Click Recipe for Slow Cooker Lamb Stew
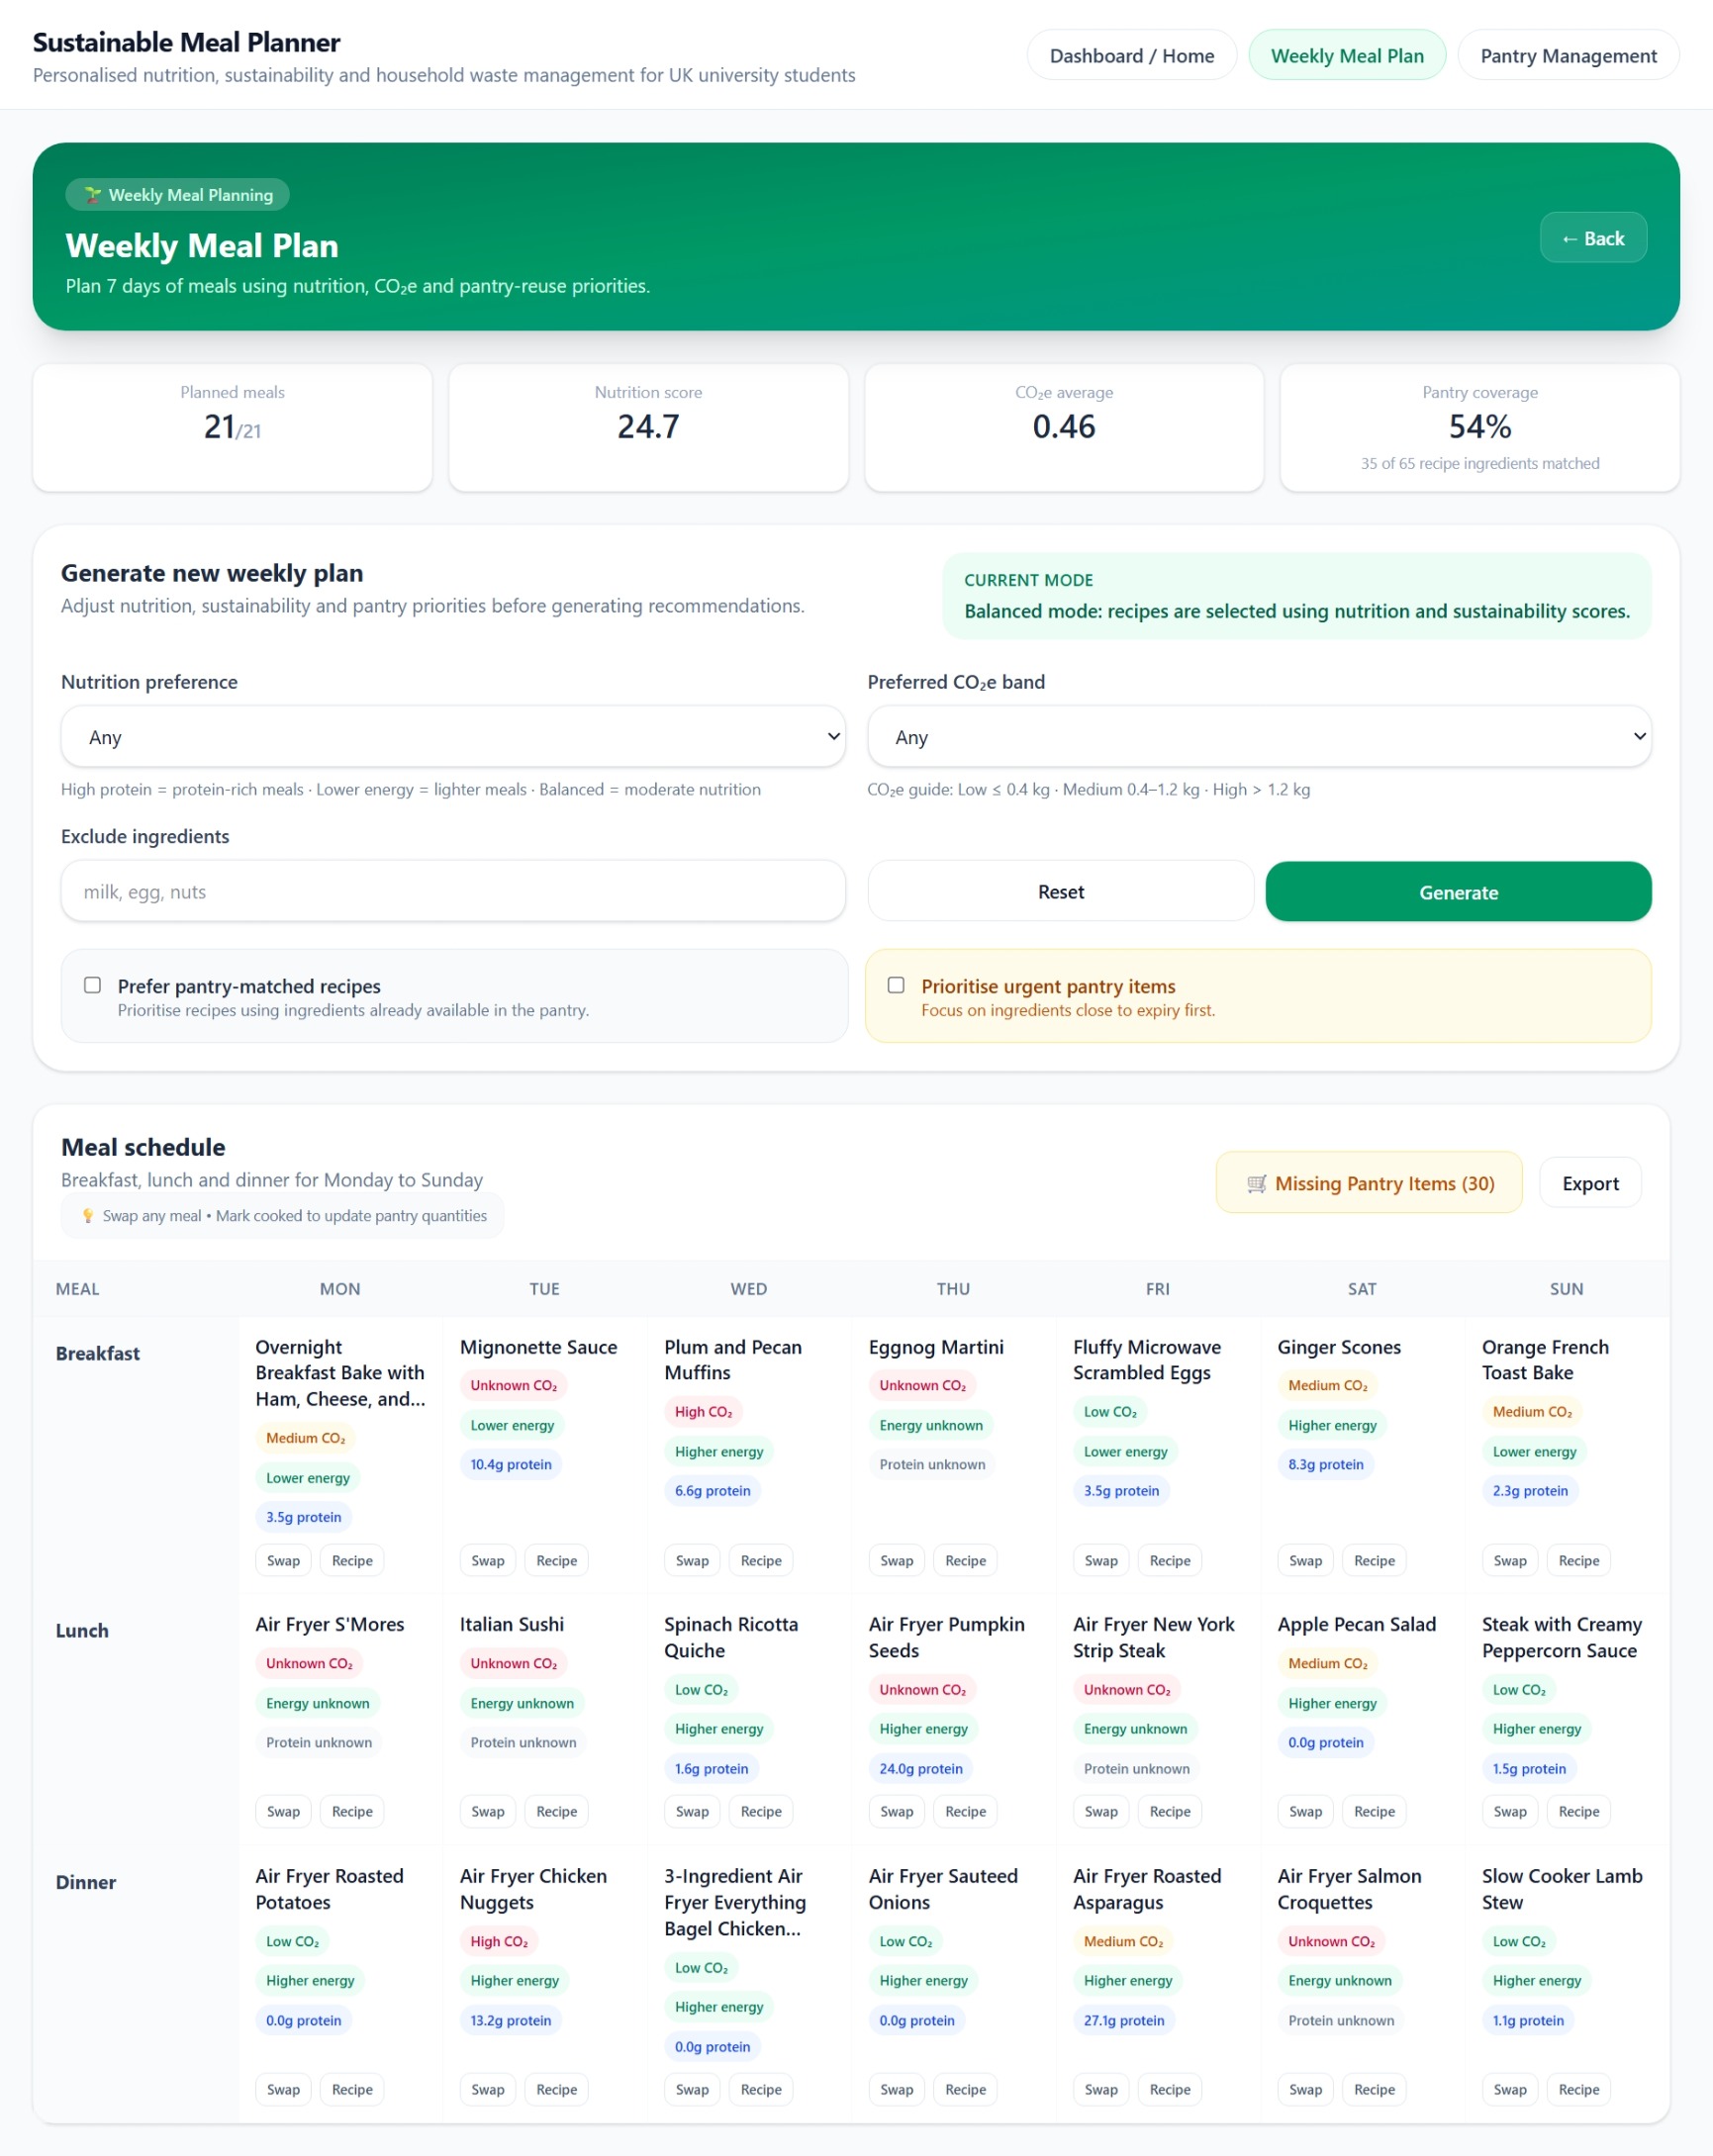 click(1578, 2089)
